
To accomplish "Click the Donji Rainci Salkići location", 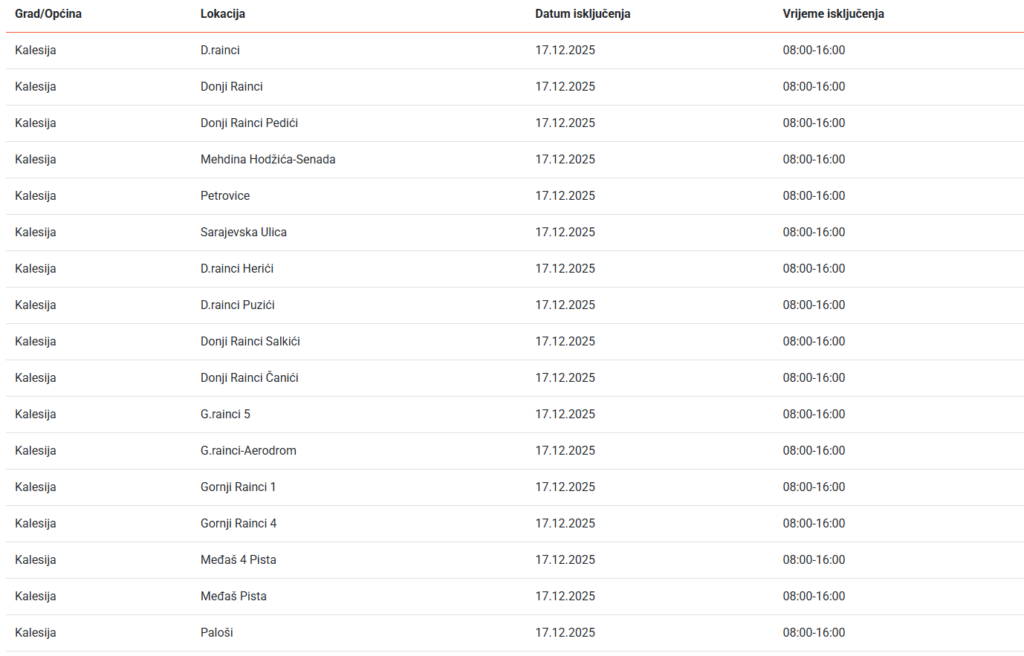I will [x=250, y=341].
